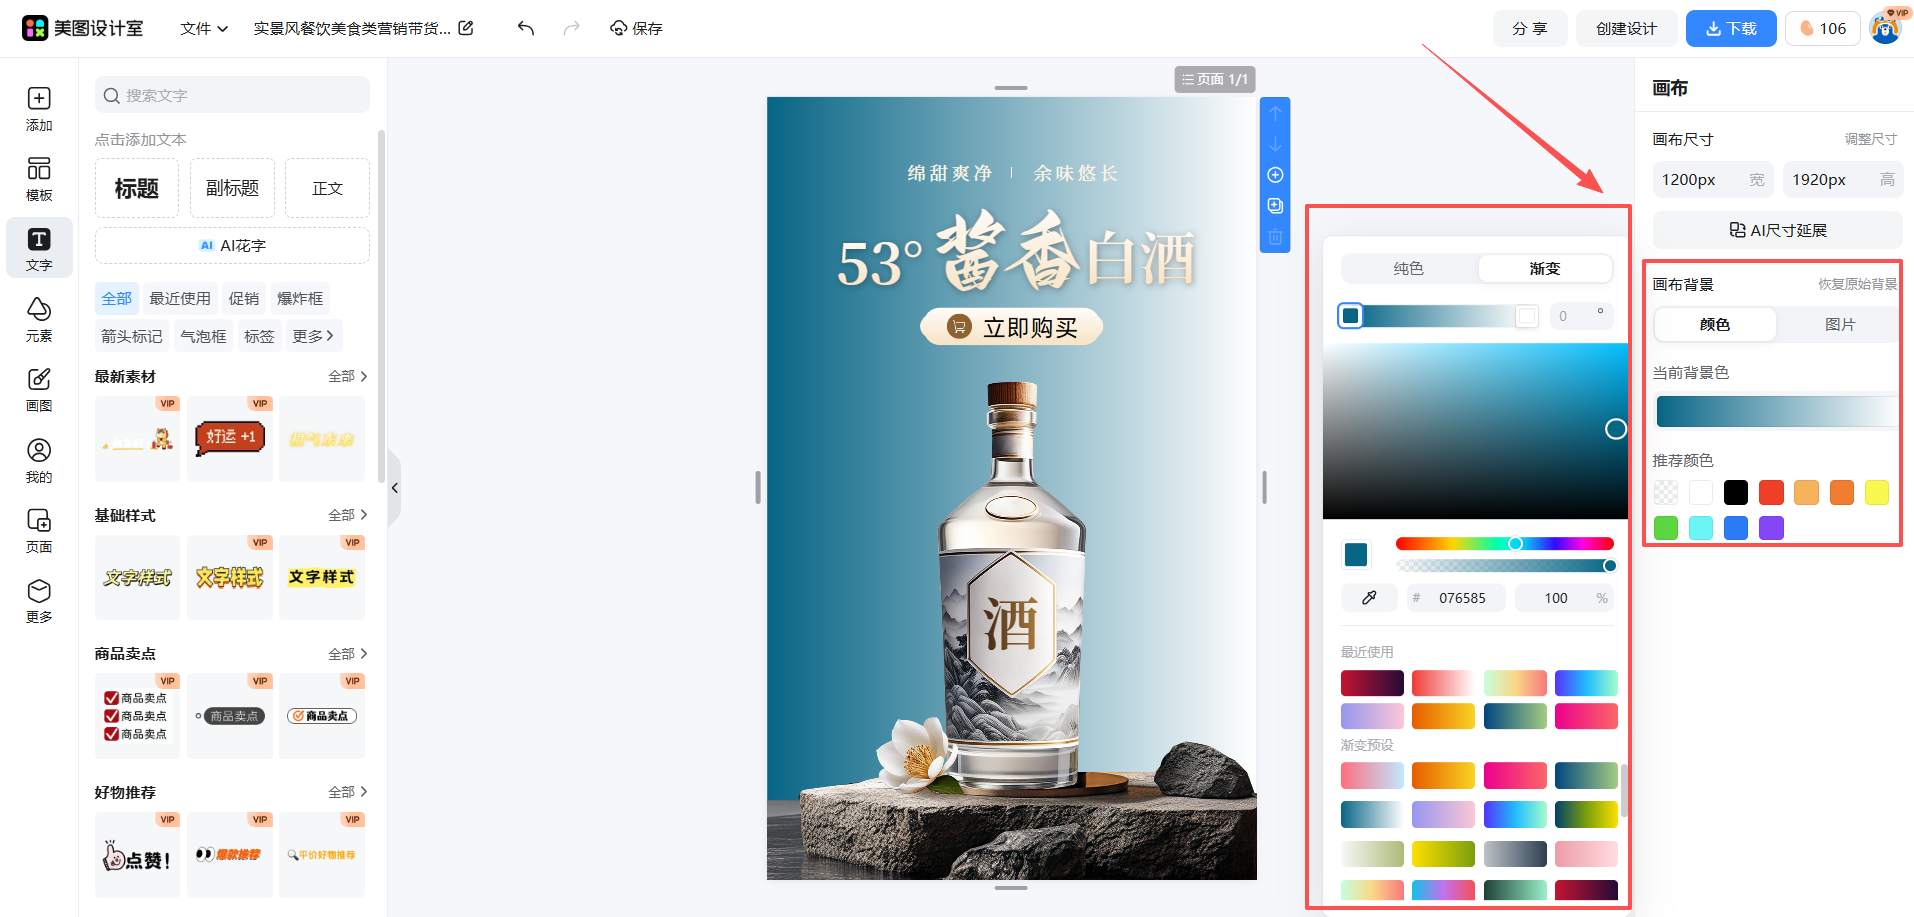
Task: Select the 促销 category tab
Action: (x=243, y=298)
